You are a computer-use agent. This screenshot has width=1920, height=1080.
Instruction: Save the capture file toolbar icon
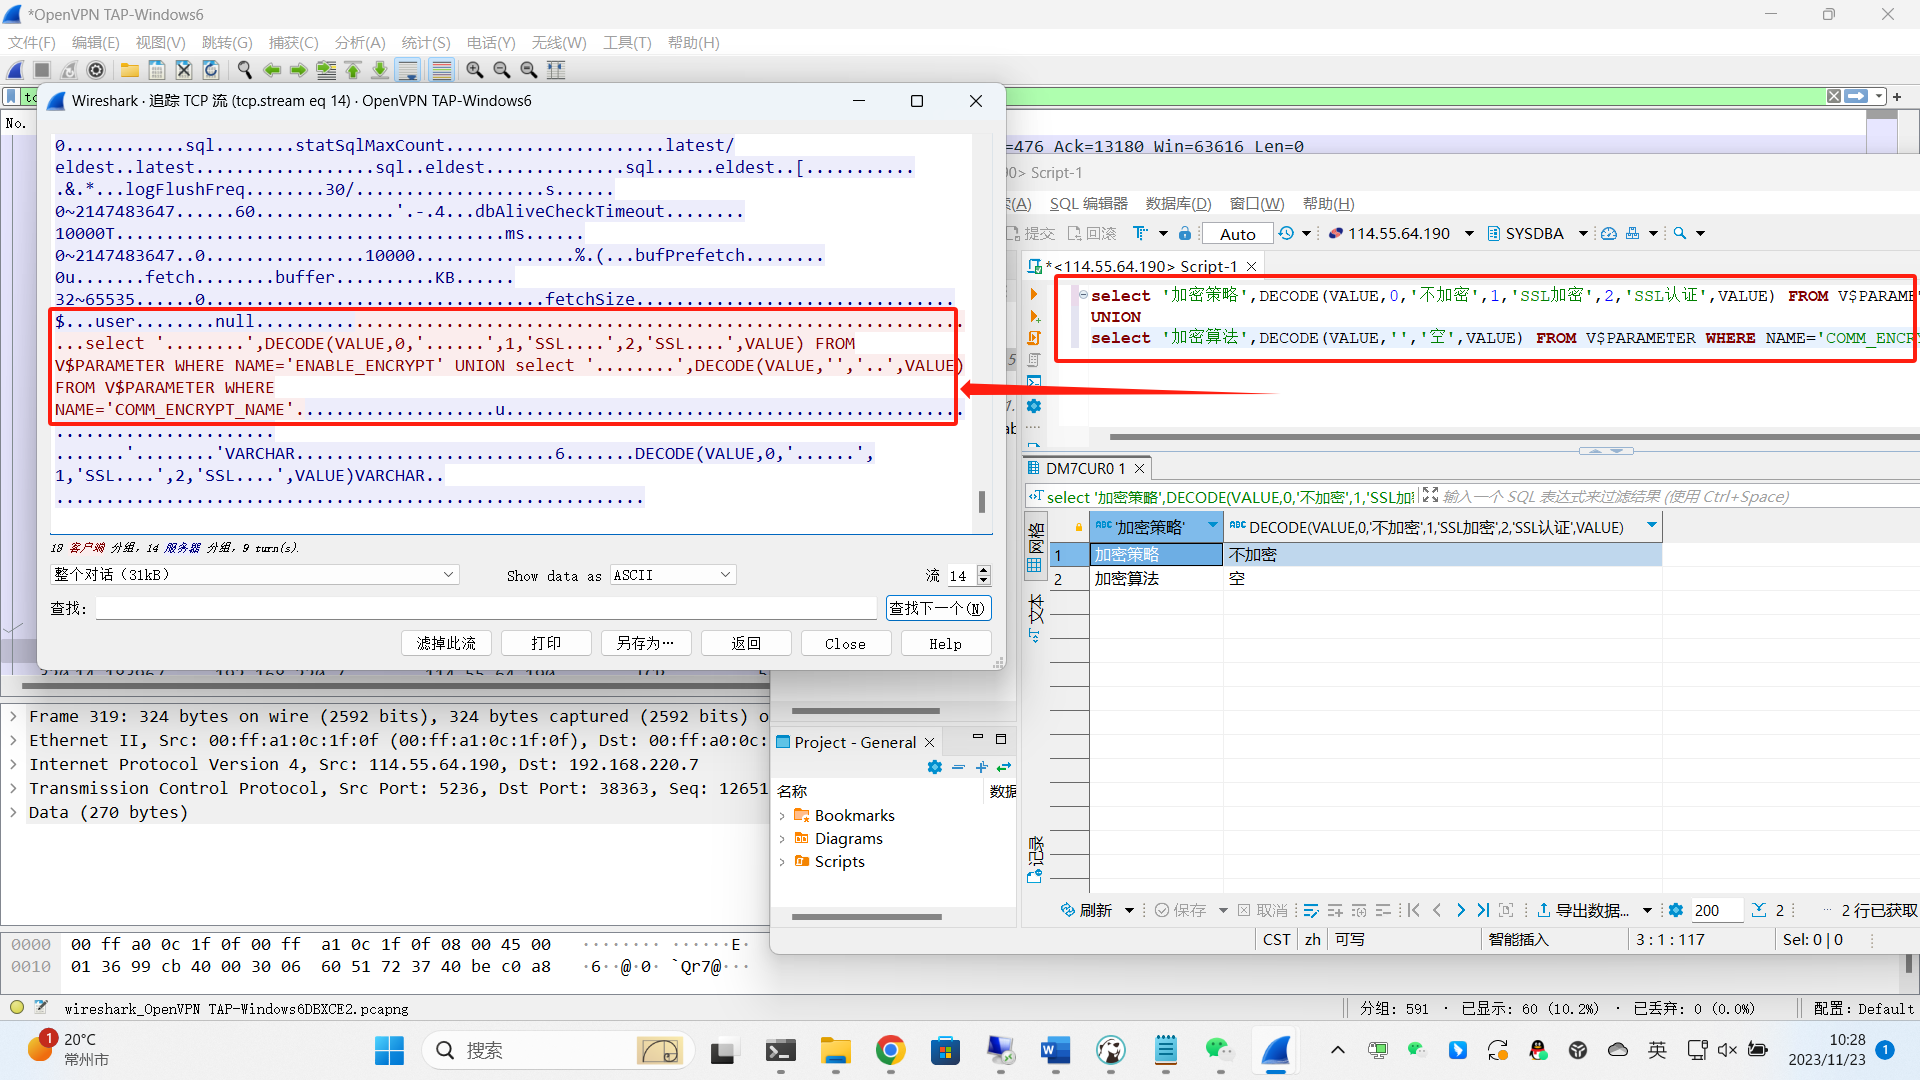157,70
